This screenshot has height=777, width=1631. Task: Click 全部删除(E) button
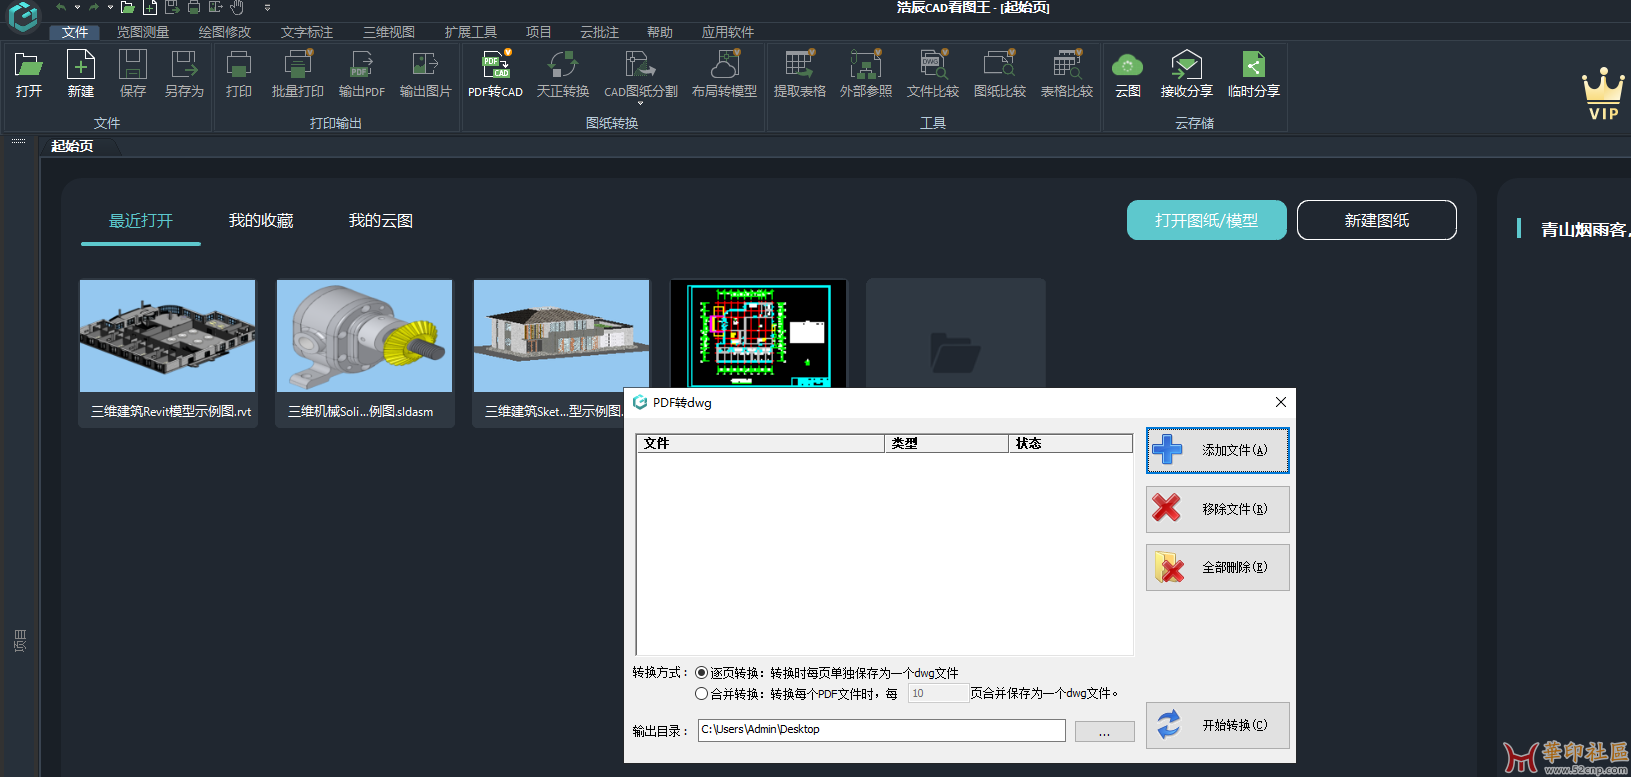coord(1218,567)
